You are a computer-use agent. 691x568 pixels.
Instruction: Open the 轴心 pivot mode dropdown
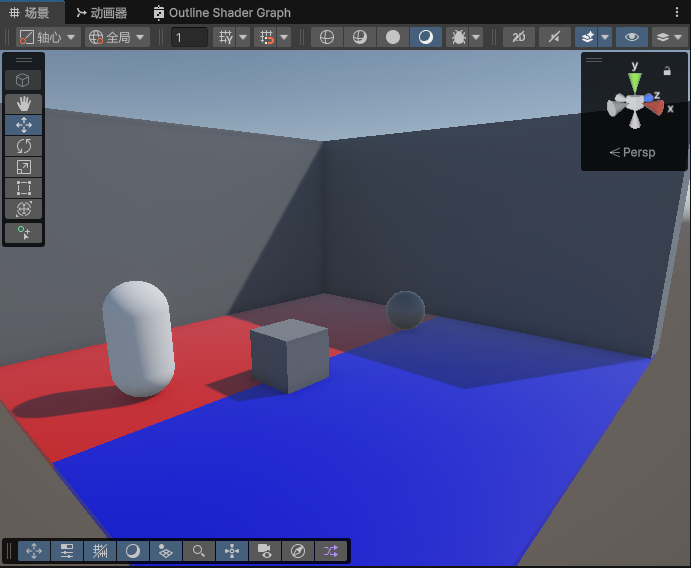point(48,37)
